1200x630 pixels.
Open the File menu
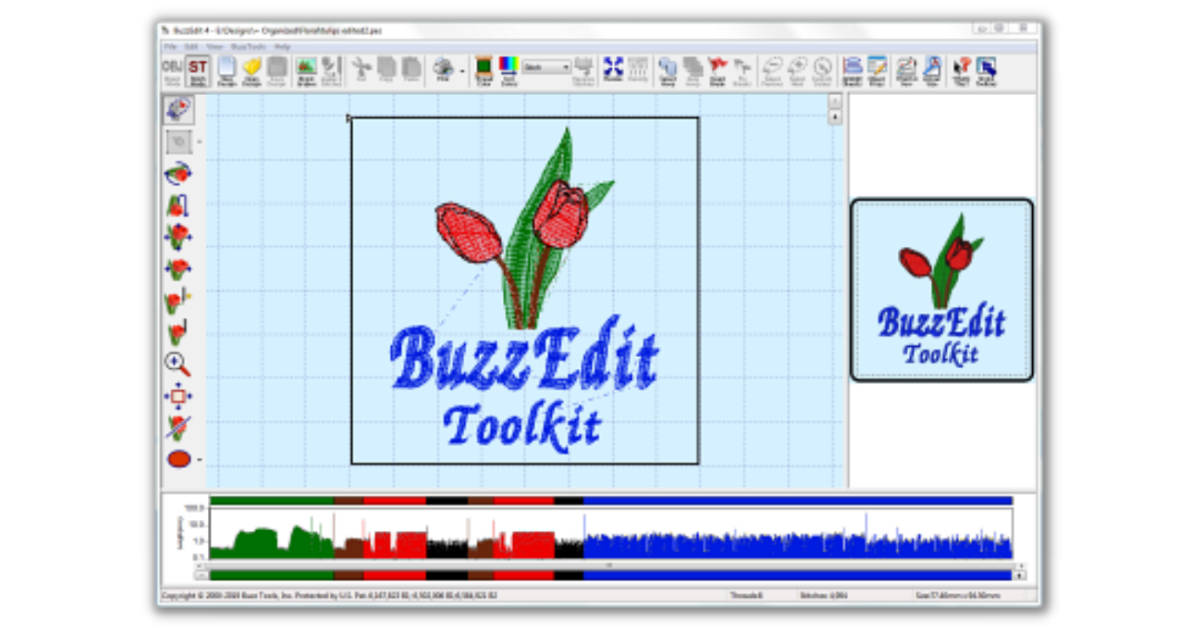click(170, 46)
